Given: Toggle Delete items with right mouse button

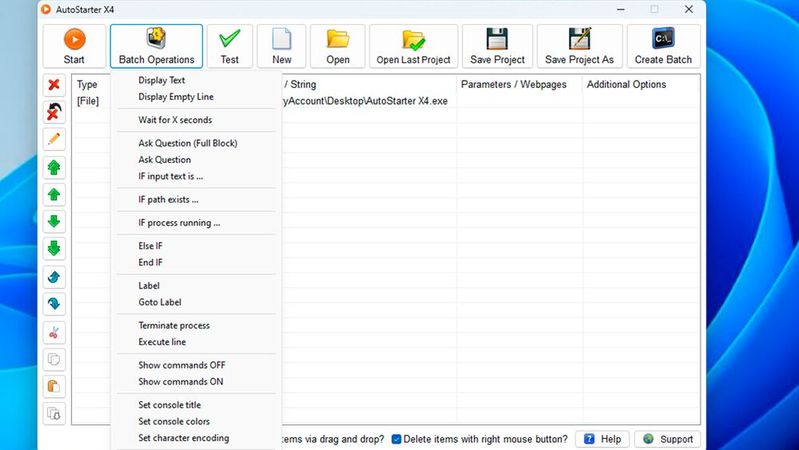Looking at the screenshot, I should (396, 439).
